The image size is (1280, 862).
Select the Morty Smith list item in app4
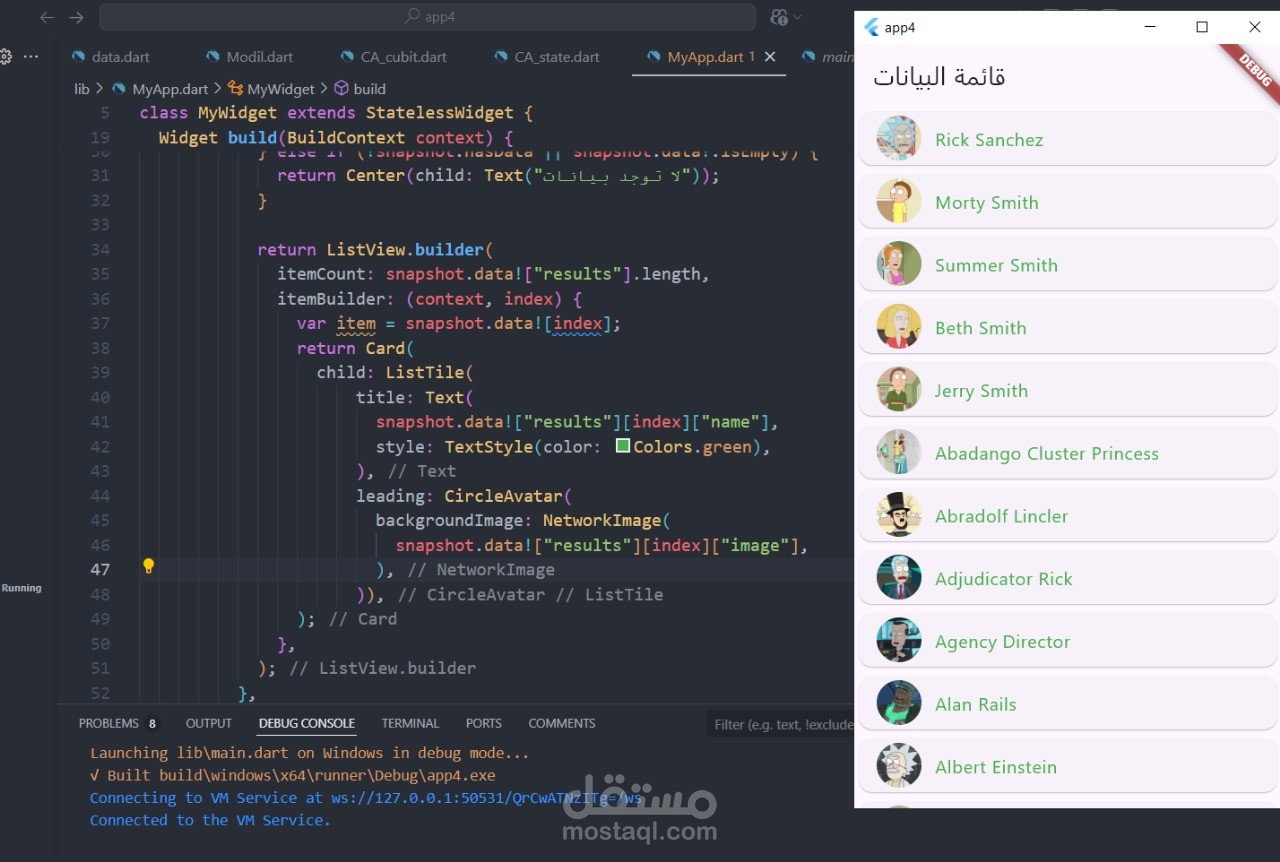pyautogui.click(x=1068, y=202)
